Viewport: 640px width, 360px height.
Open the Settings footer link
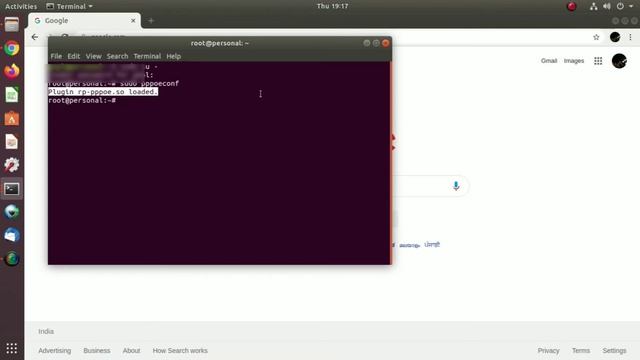click(x=614, y=351)
